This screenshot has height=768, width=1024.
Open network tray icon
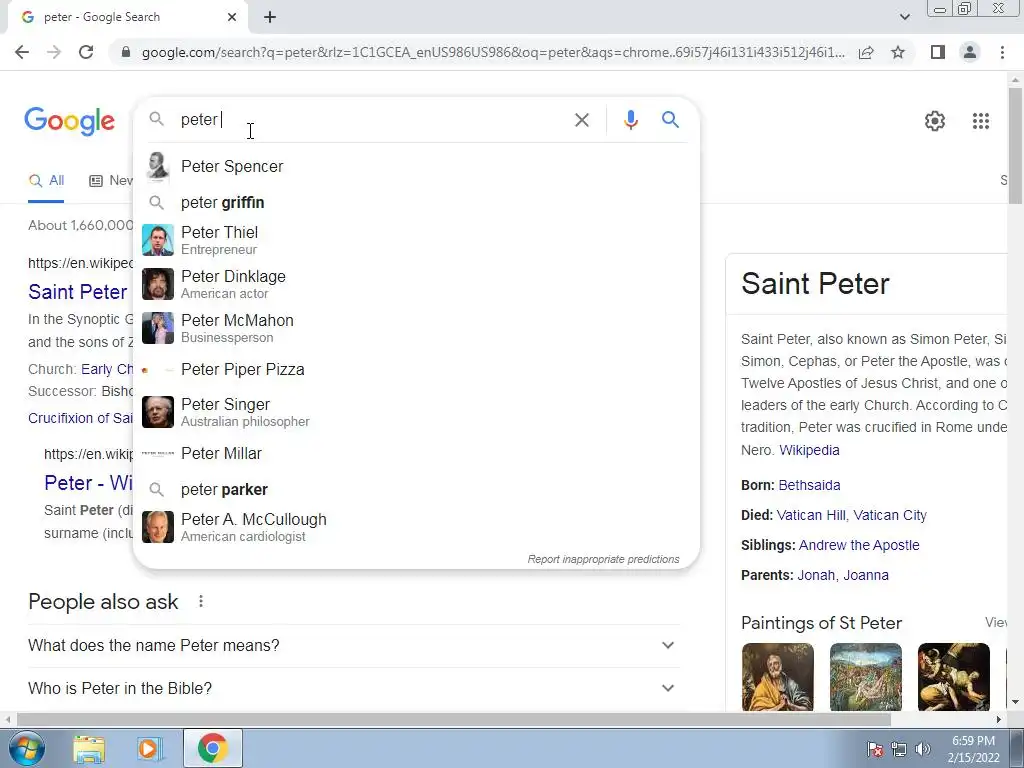[x=899, y=749]
